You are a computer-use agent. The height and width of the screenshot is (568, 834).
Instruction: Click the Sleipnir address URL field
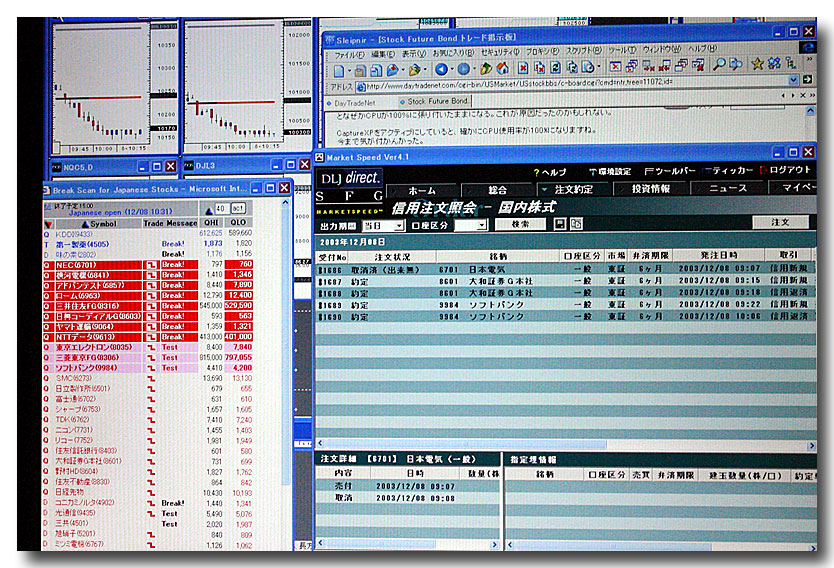coord(572,84)
